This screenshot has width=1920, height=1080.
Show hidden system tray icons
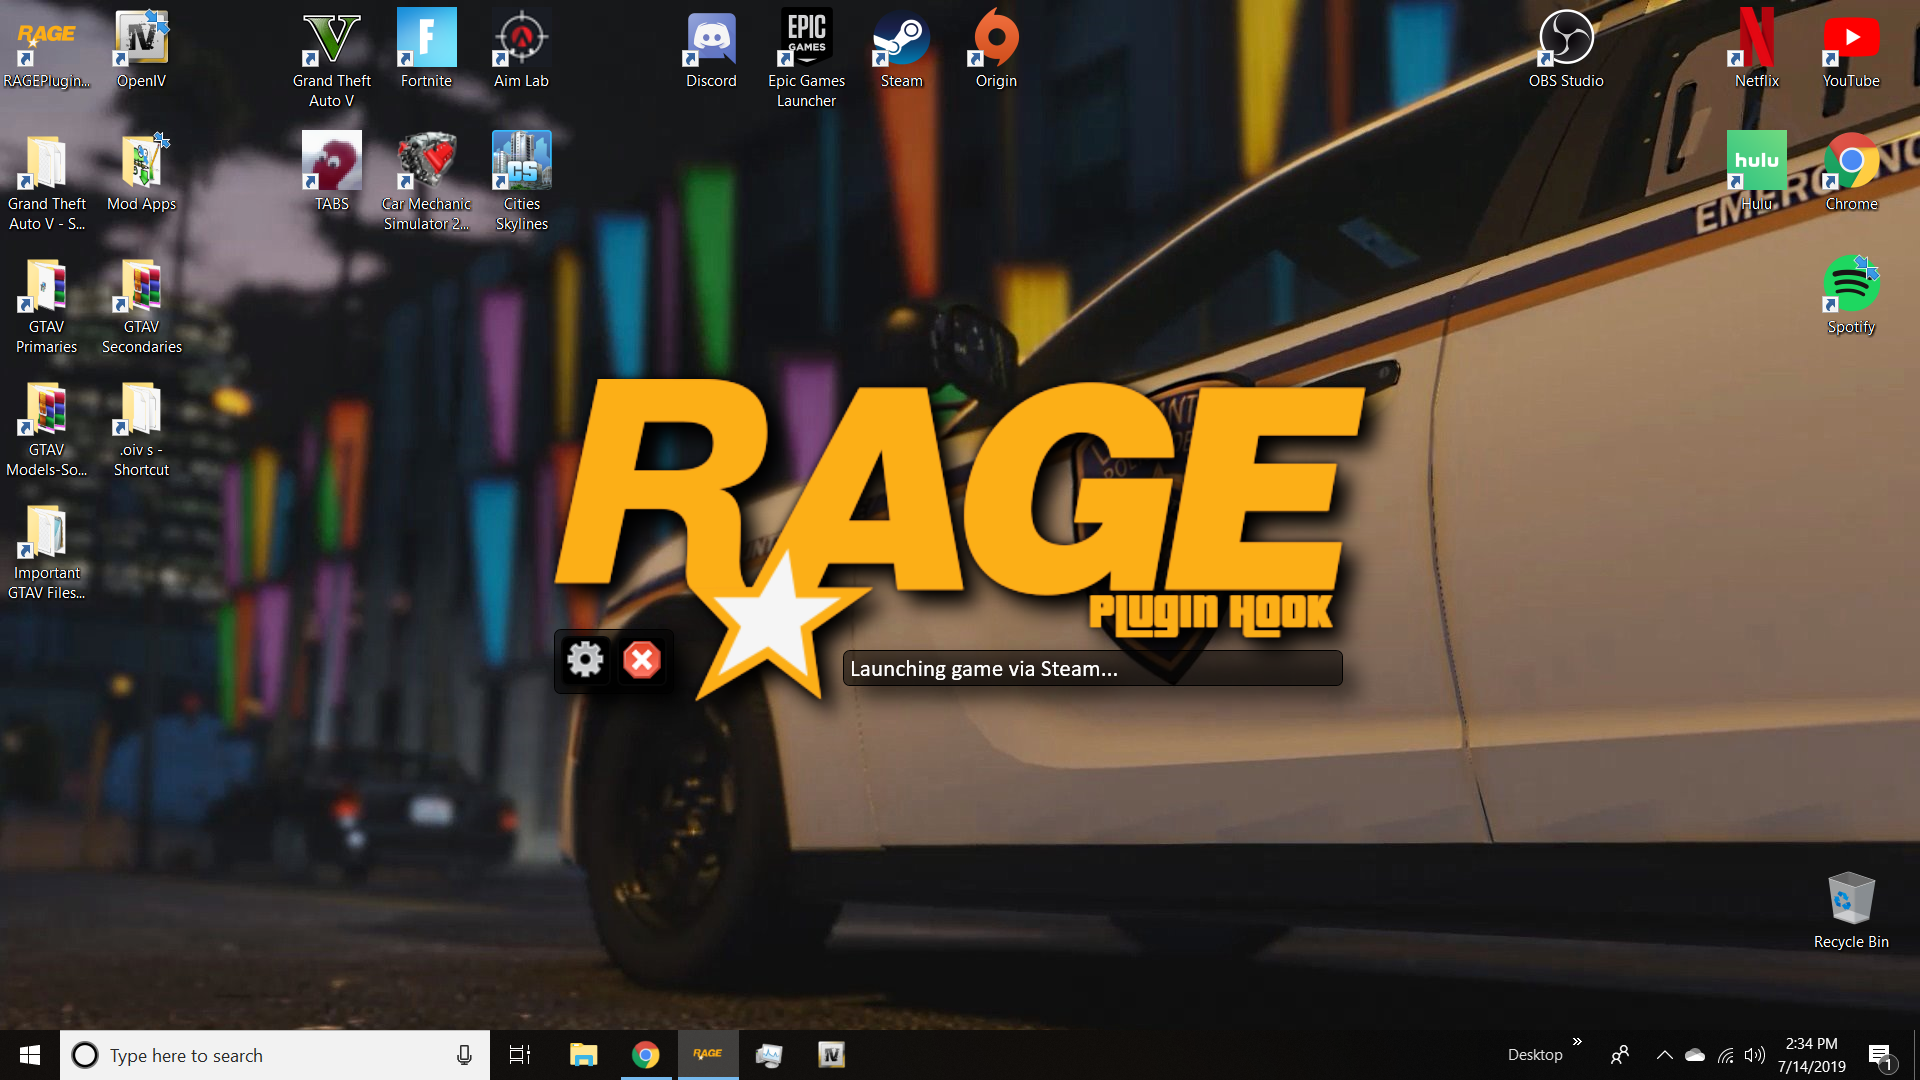(1665, 1055)
